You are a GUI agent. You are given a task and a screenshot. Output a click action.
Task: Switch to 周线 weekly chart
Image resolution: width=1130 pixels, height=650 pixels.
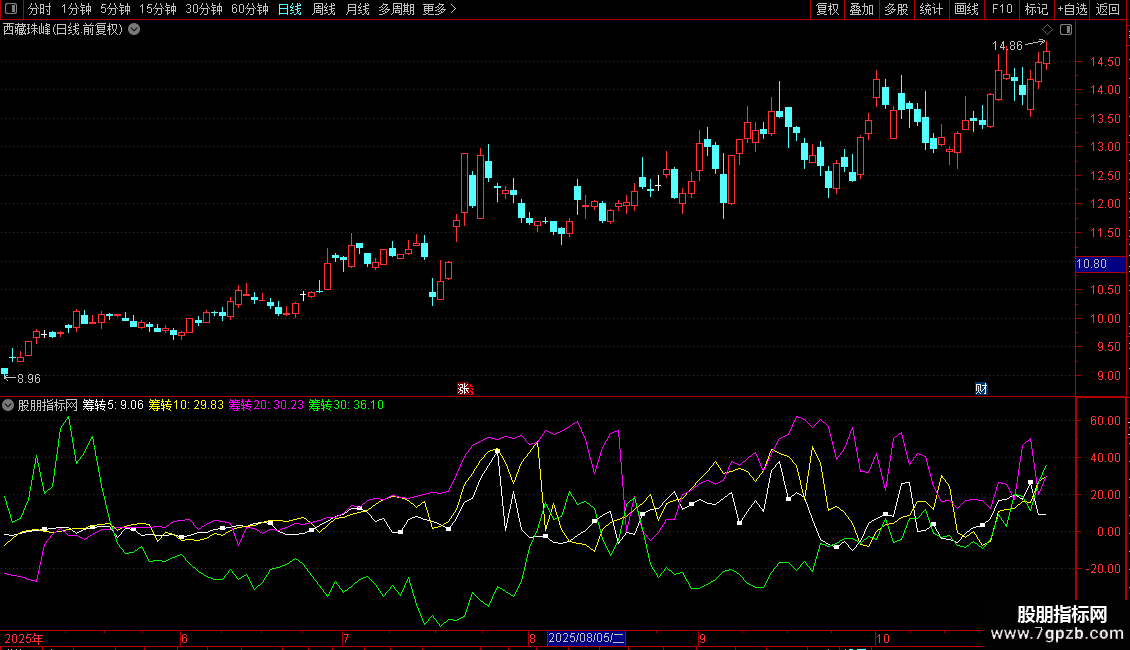pyautogui.click(x=324, y=9)
